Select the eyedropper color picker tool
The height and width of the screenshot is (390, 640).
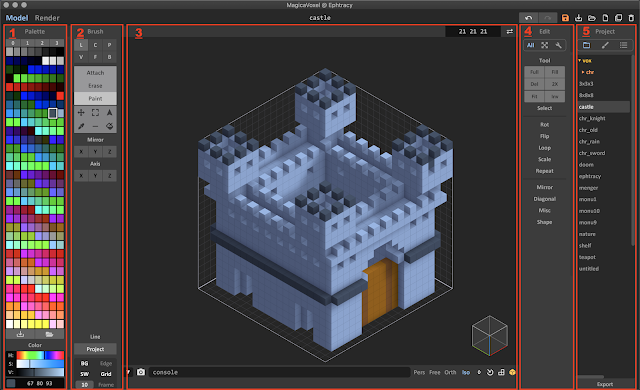pos(81,126)
